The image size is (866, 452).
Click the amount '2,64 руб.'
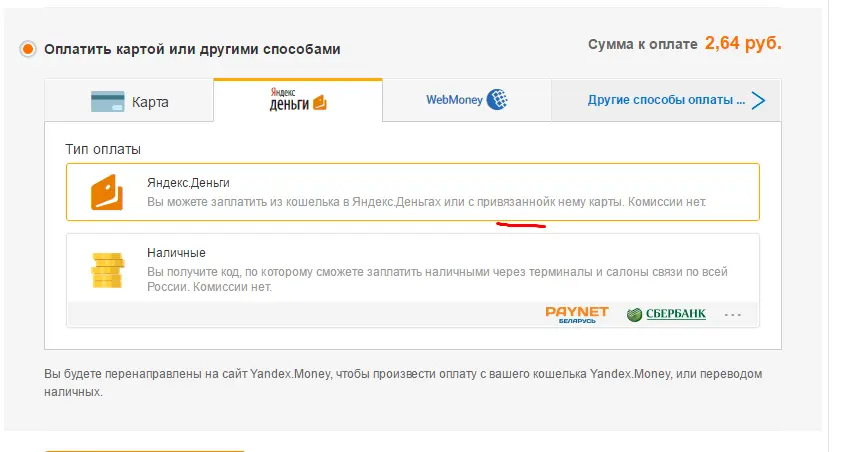tap(743, 43)
